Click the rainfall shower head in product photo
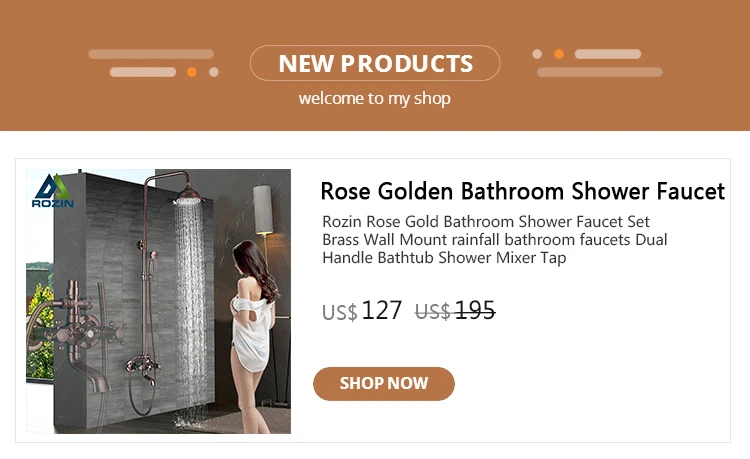 [x=189, y=195]
